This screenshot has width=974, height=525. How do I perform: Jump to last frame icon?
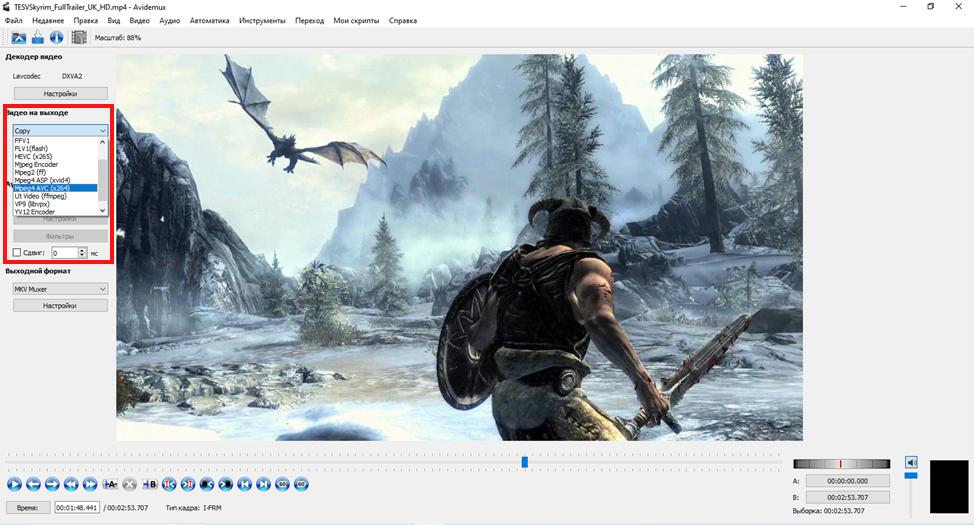(263, 484)
